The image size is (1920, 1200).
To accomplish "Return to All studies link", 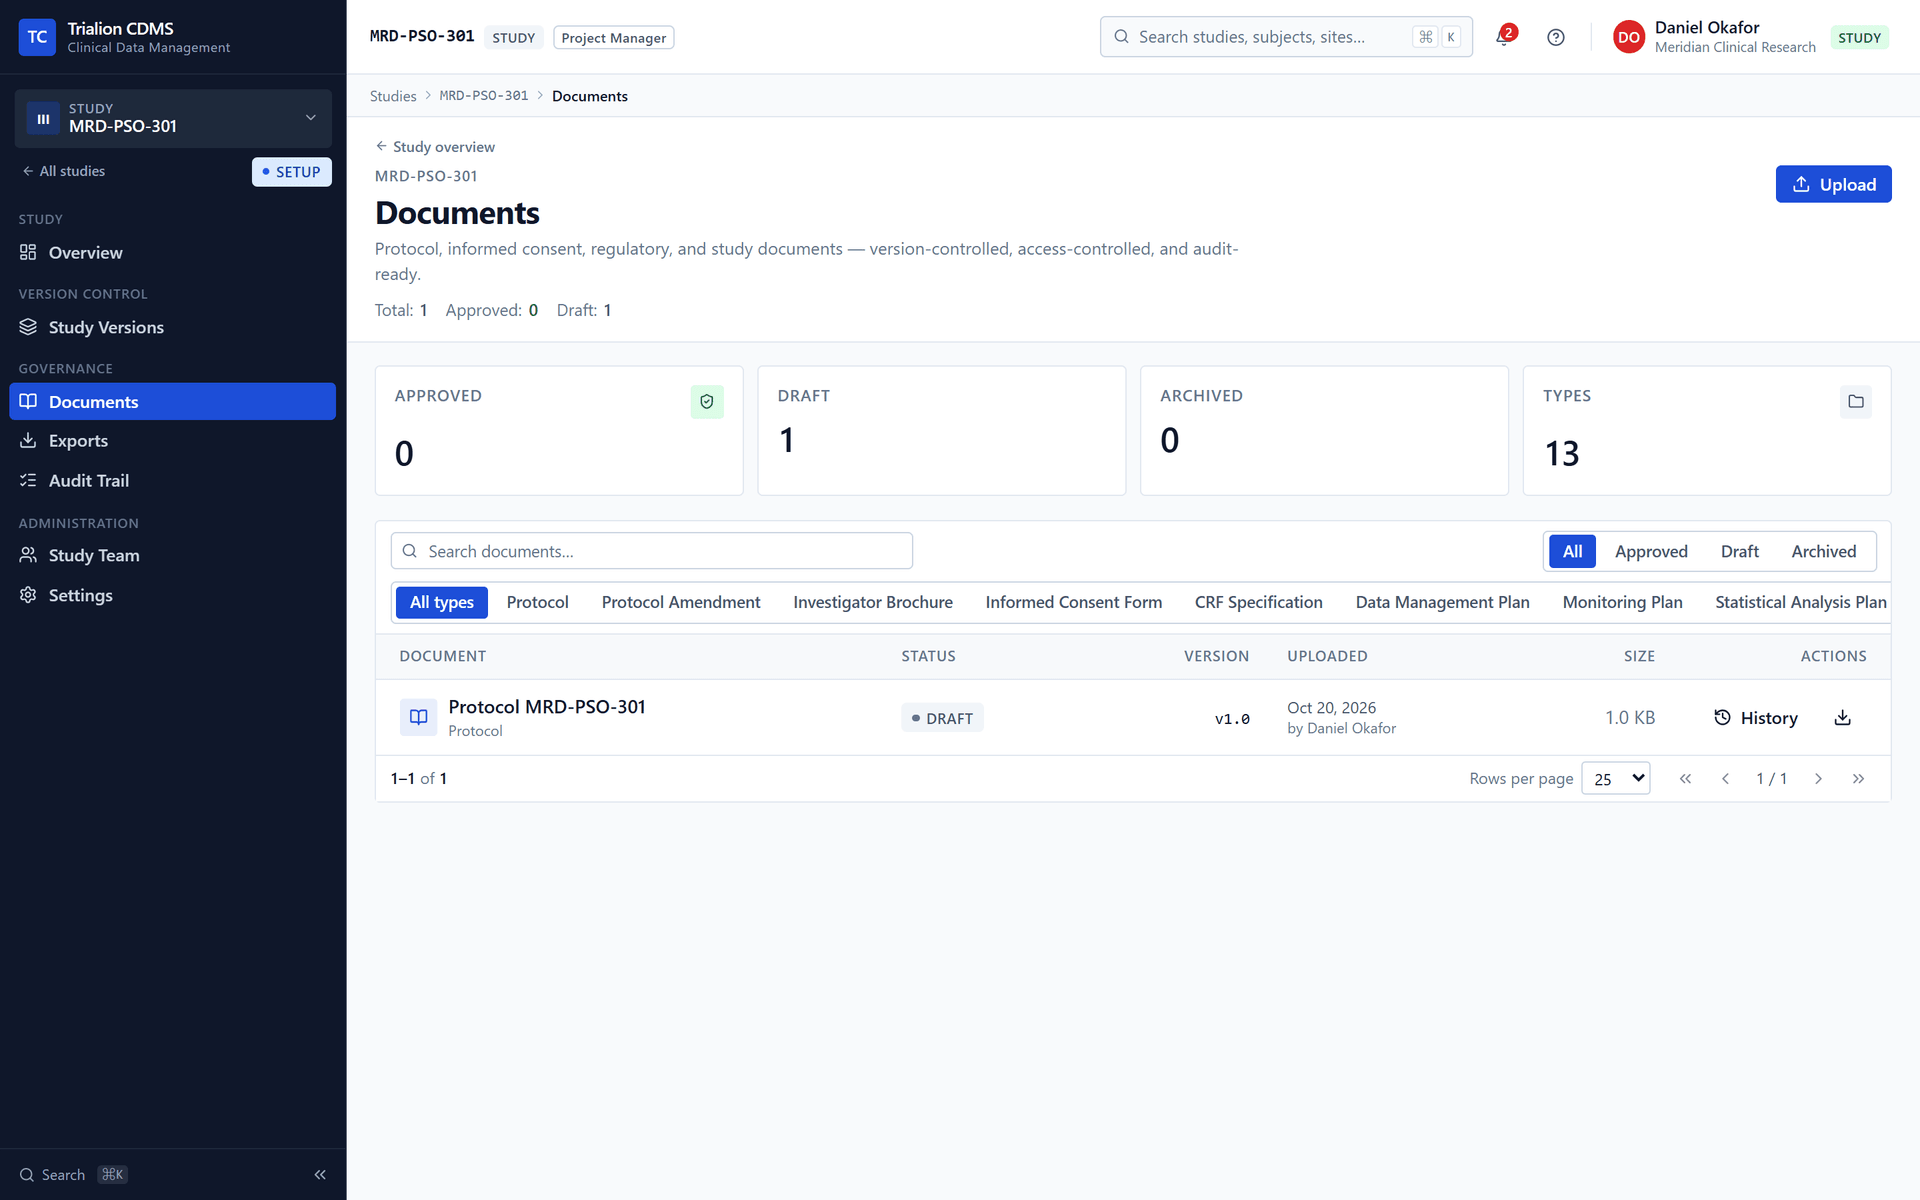I will [x=63, y=171].
